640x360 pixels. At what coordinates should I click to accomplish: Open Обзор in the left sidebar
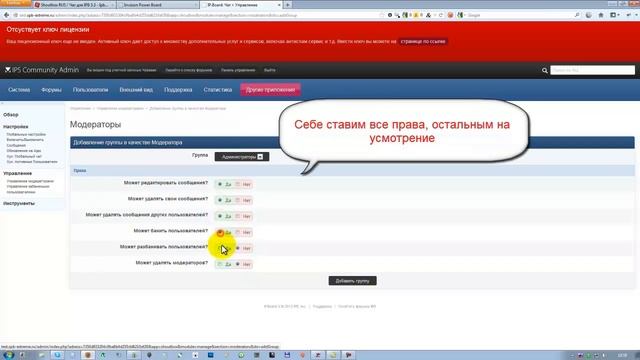pyautogui.click(x=11, y=115)
